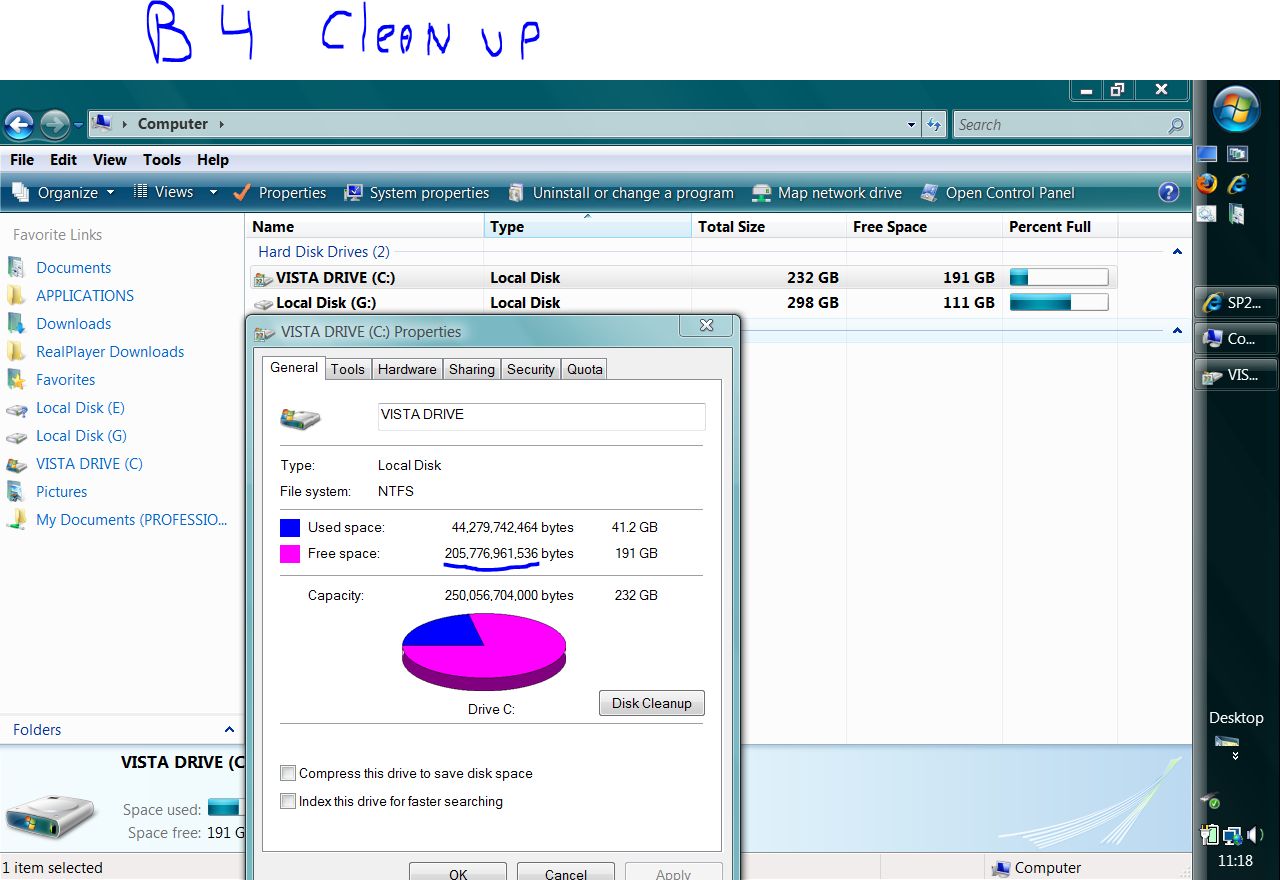Switch to the Security tab
This screenshot has width=1280, height=880.
pyautogui.click(x=531, y=369)
